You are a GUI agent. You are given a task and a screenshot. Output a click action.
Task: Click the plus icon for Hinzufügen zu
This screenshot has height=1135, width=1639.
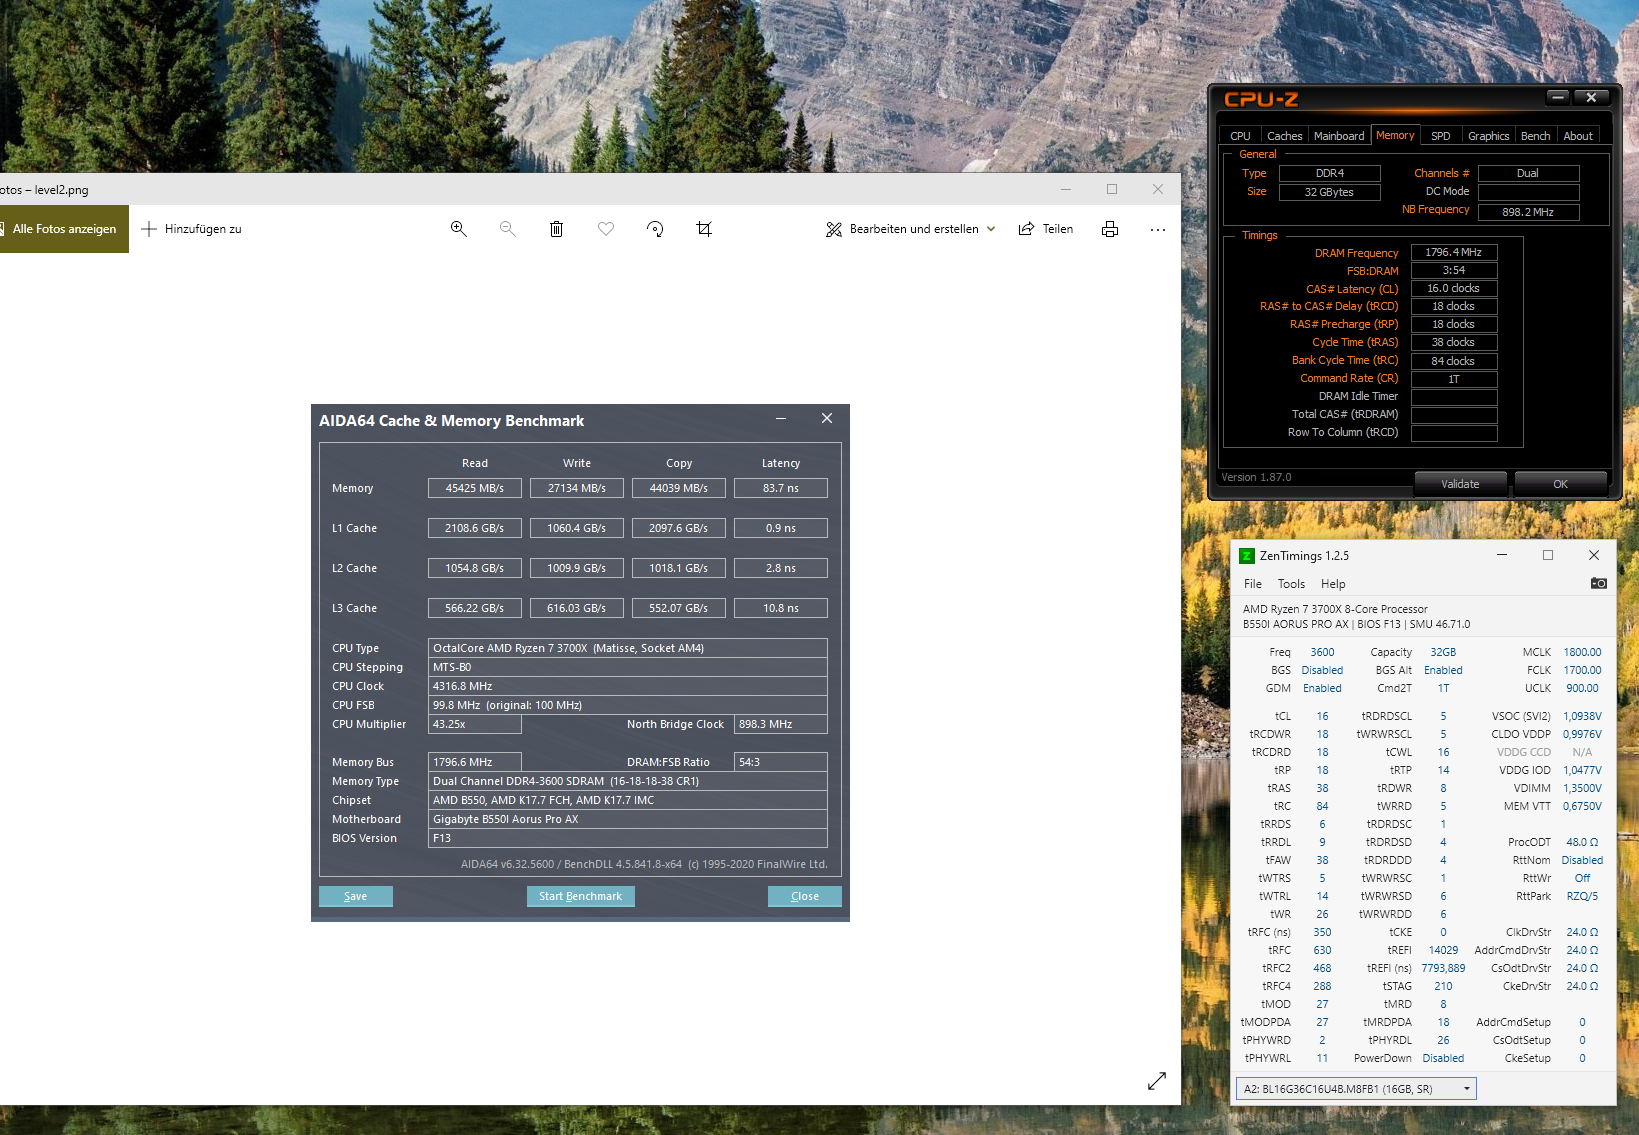[x=149, y=229]
